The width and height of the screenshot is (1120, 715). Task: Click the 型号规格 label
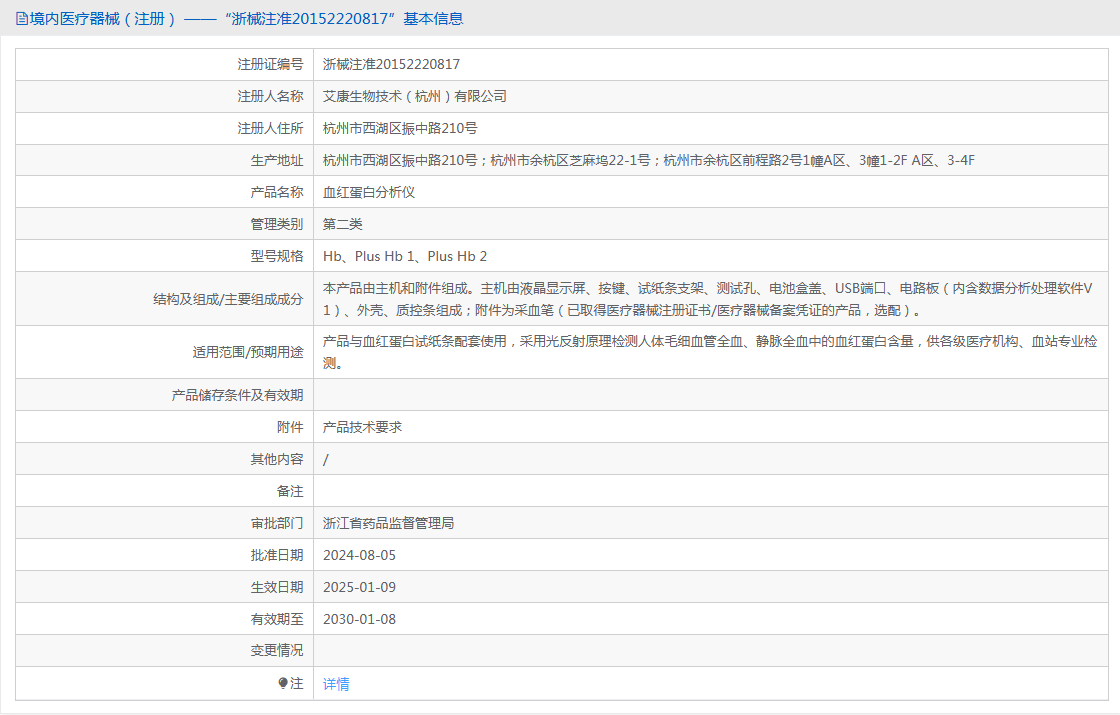coord(276,256)
